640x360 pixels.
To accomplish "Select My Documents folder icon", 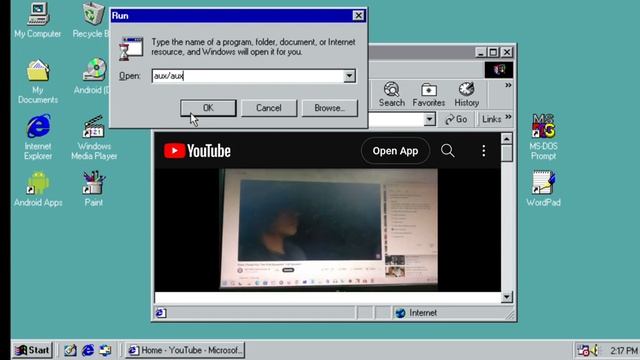I will 38,82.
